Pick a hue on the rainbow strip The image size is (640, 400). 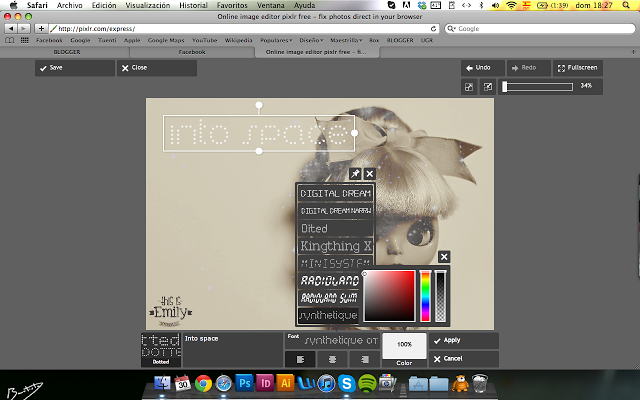click(425, 296)
